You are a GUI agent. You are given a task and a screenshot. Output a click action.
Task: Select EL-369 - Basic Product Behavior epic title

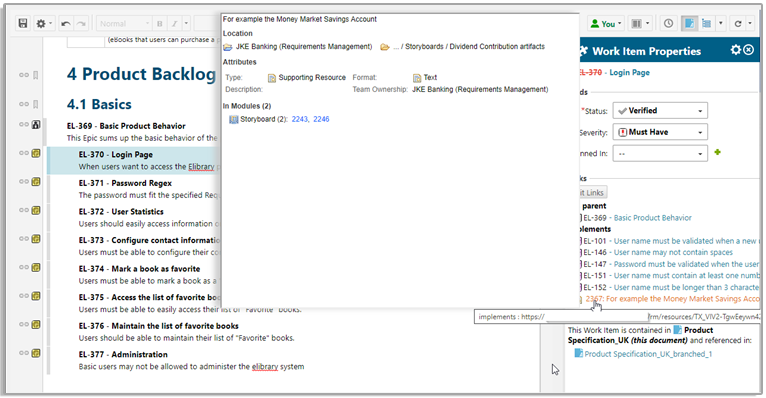tap(126, 126)
